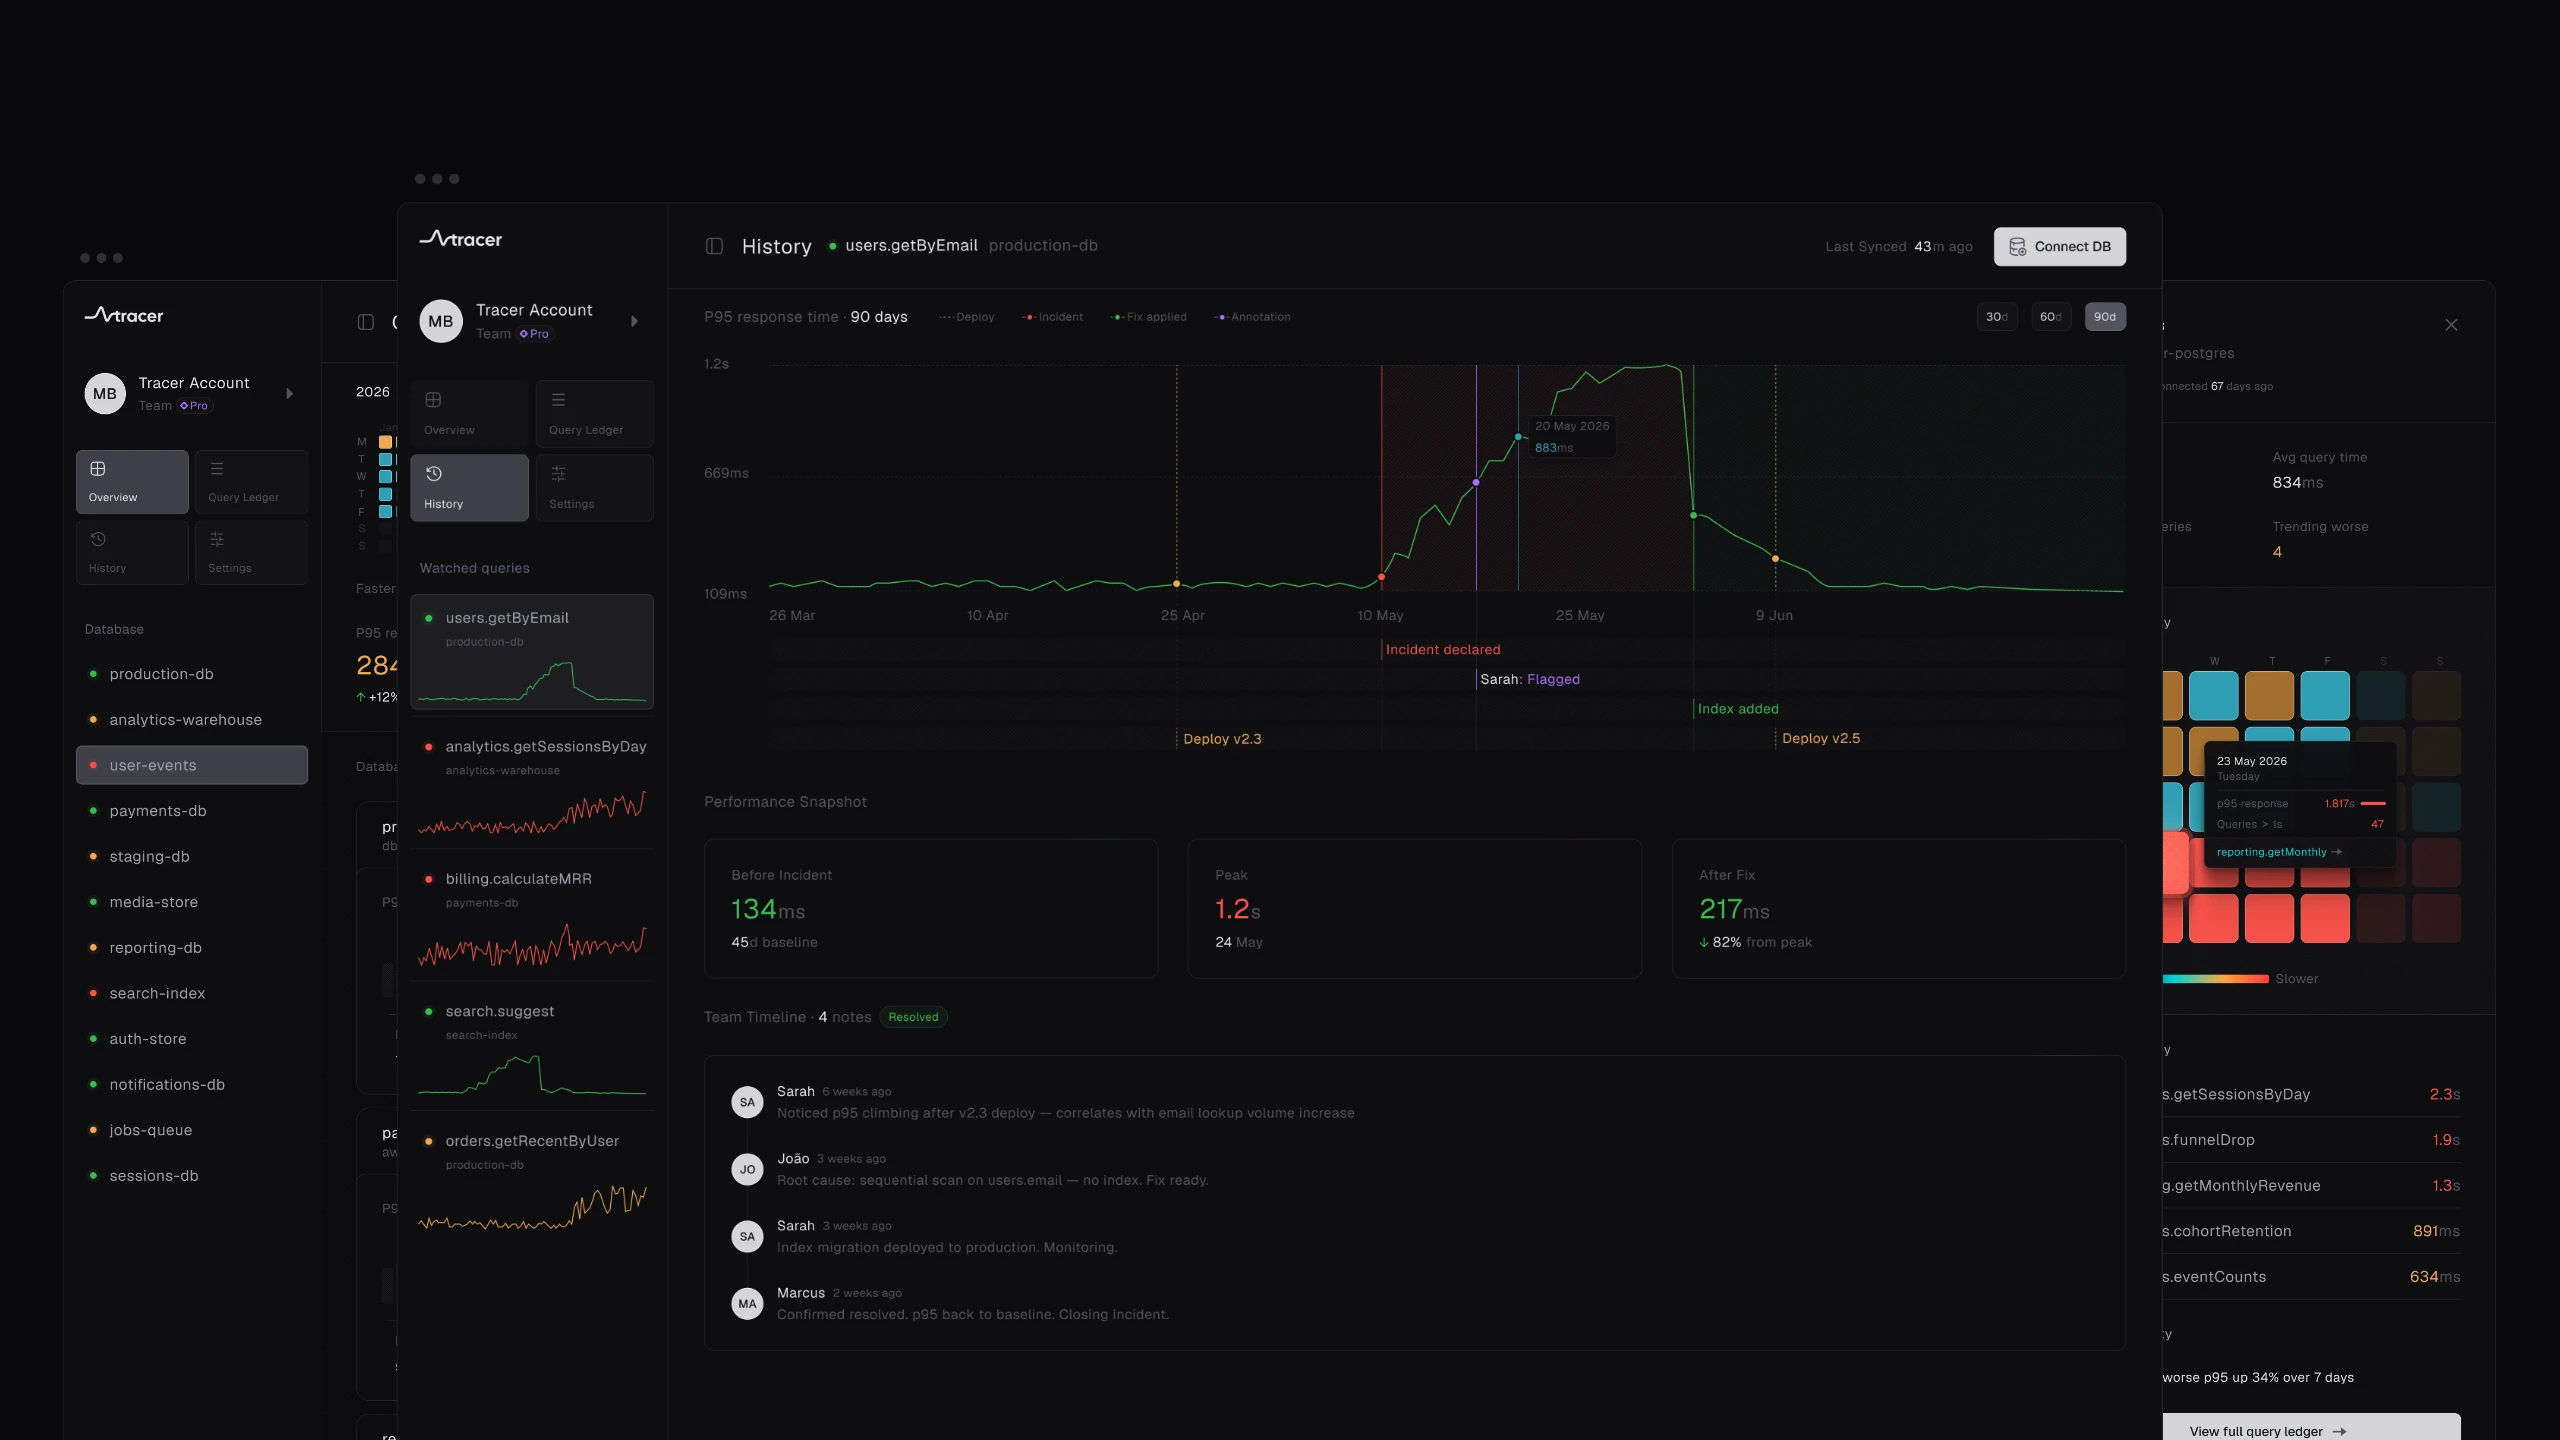Toggle sidebar panel icon beside History title
Image resolution: width=2560 pixels, height=1440 pixels.
tap(714, 246)
